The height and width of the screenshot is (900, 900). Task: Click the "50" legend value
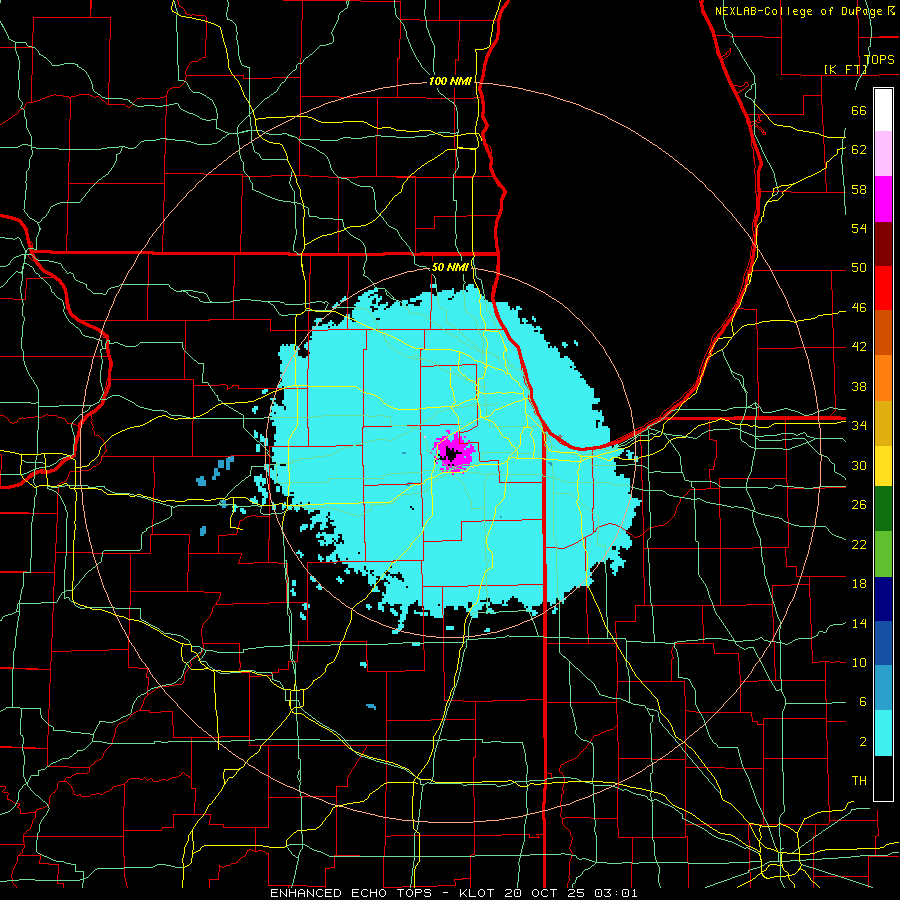(x=859, y=268)
